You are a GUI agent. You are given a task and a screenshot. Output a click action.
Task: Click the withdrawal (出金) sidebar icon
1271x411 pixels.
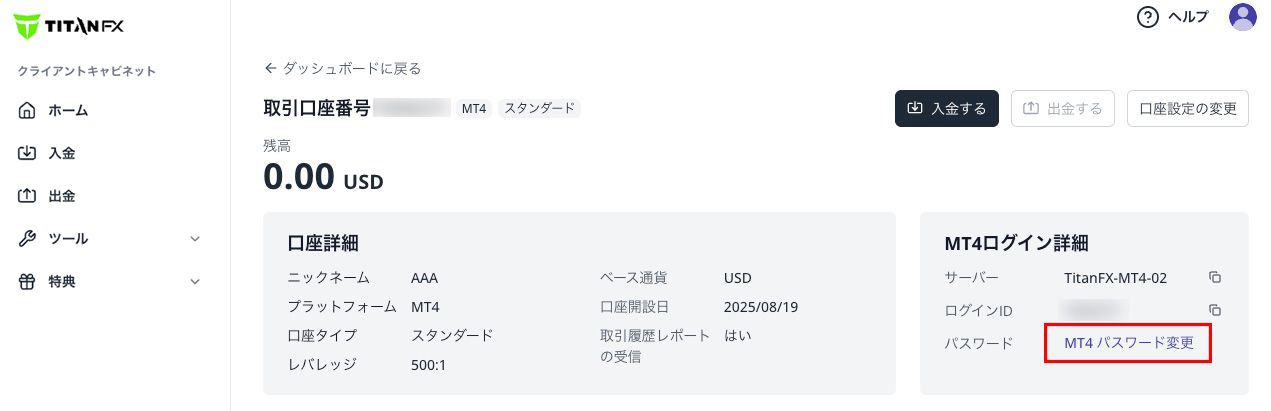click(x=28, y=196)
